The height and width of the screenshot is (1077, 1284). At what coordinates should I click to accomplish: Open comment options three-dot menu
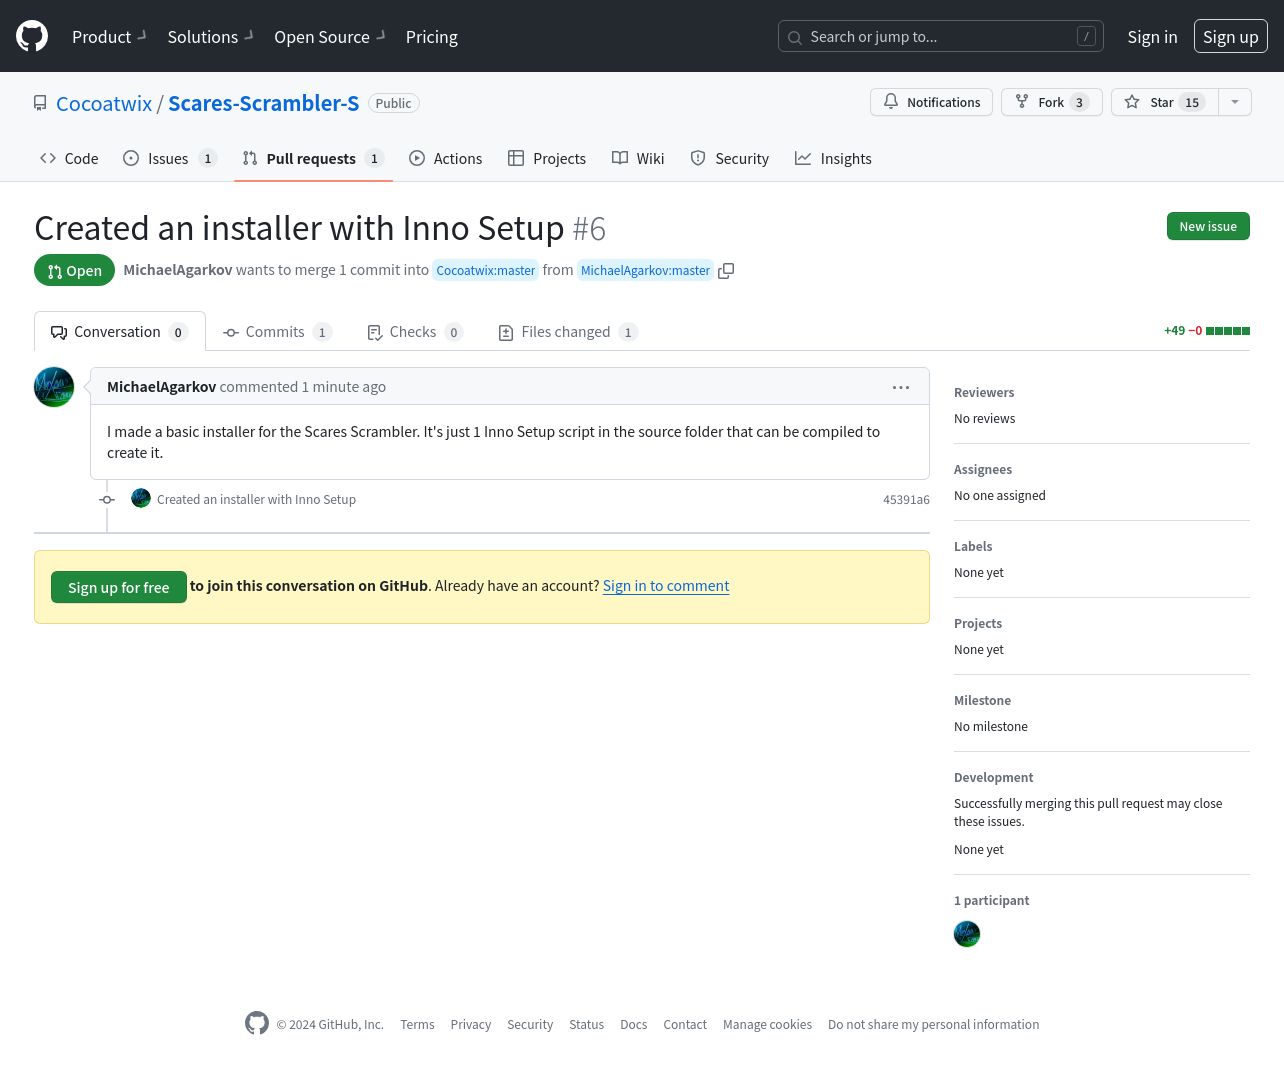(901, 387)
